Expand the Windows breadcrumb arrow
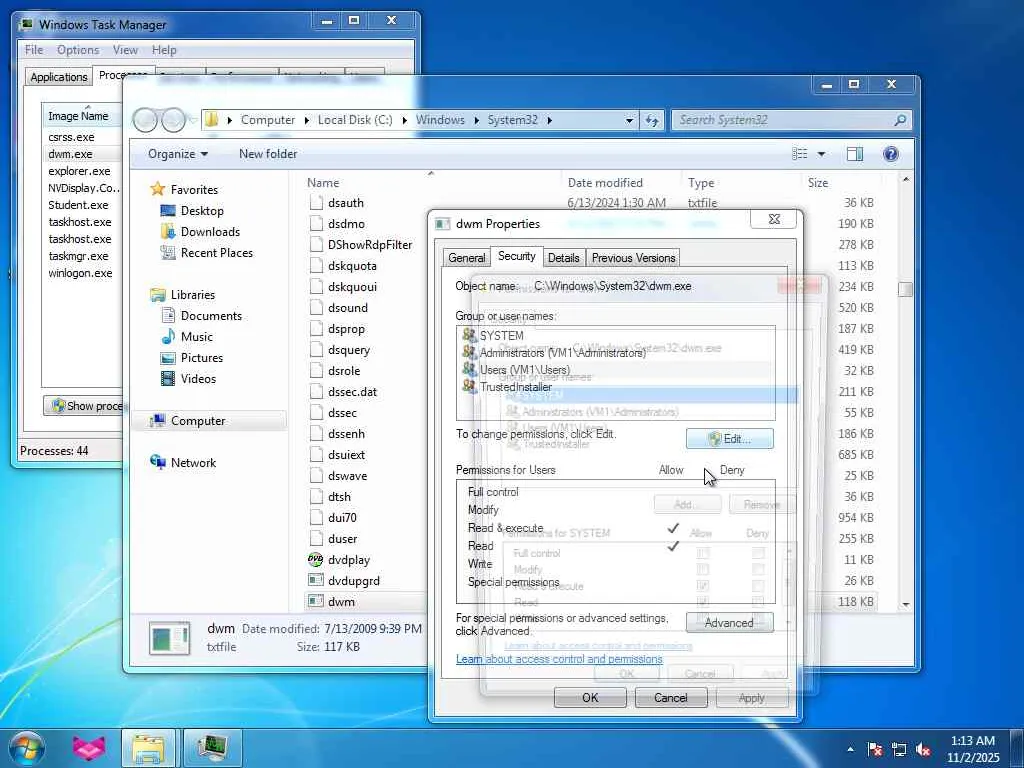The width and height of the screenshot is (1024, 768). pos(476,120)
